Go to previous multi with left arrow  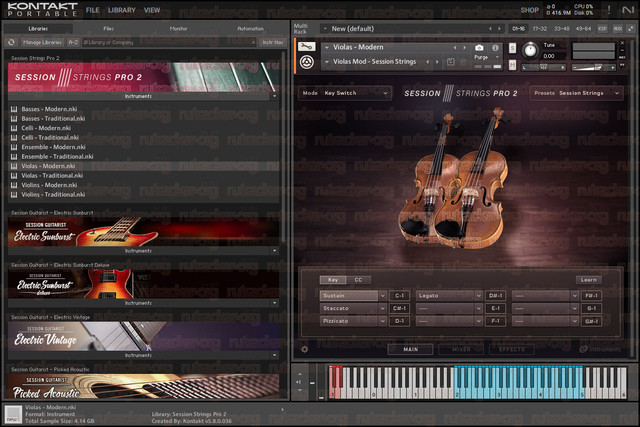pyautogui.click(x=490, y=29)
